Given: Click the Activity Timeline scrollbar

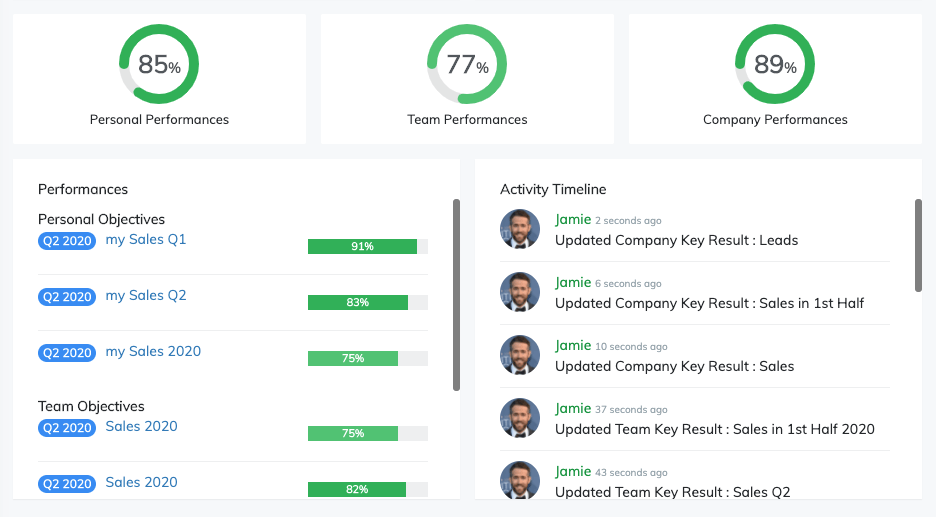Looking at the screenshot, I should (x=918, y=245).
